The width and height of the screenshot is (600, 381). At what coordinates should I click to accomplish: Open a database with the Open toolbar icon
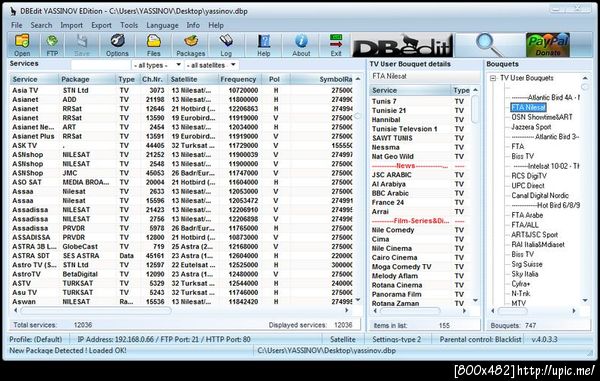pos(22,45)
